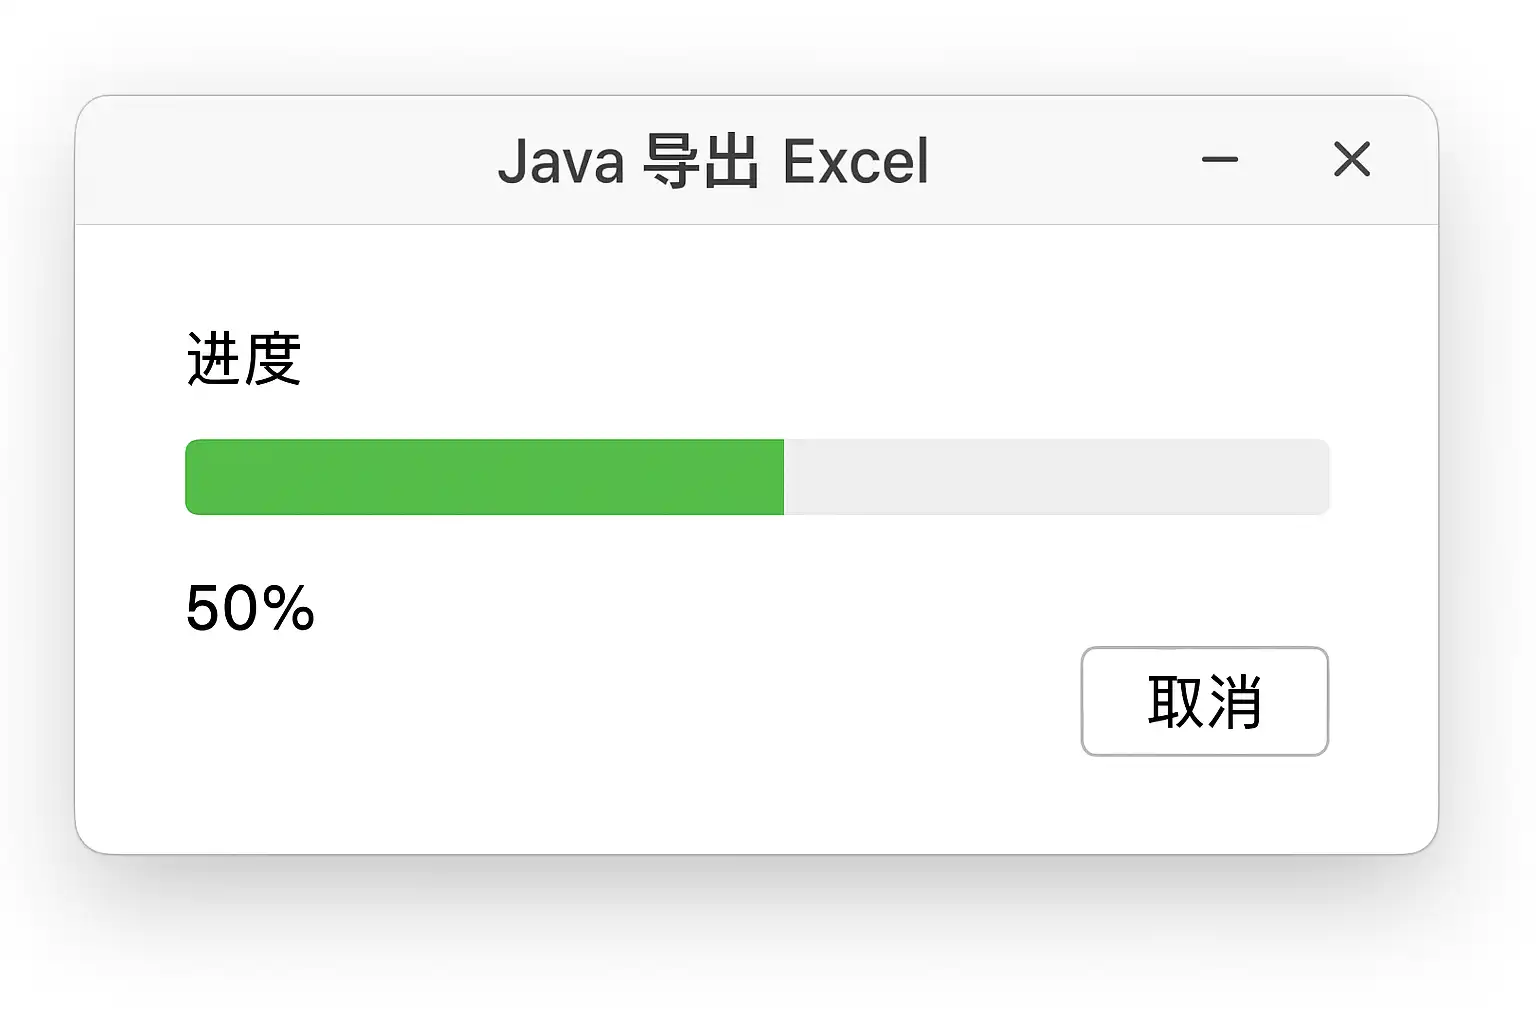The height and width of the screenshot is (1024, 1536).
Task: Click the 导出 characters in the title bar
Action: pos(700,162)
